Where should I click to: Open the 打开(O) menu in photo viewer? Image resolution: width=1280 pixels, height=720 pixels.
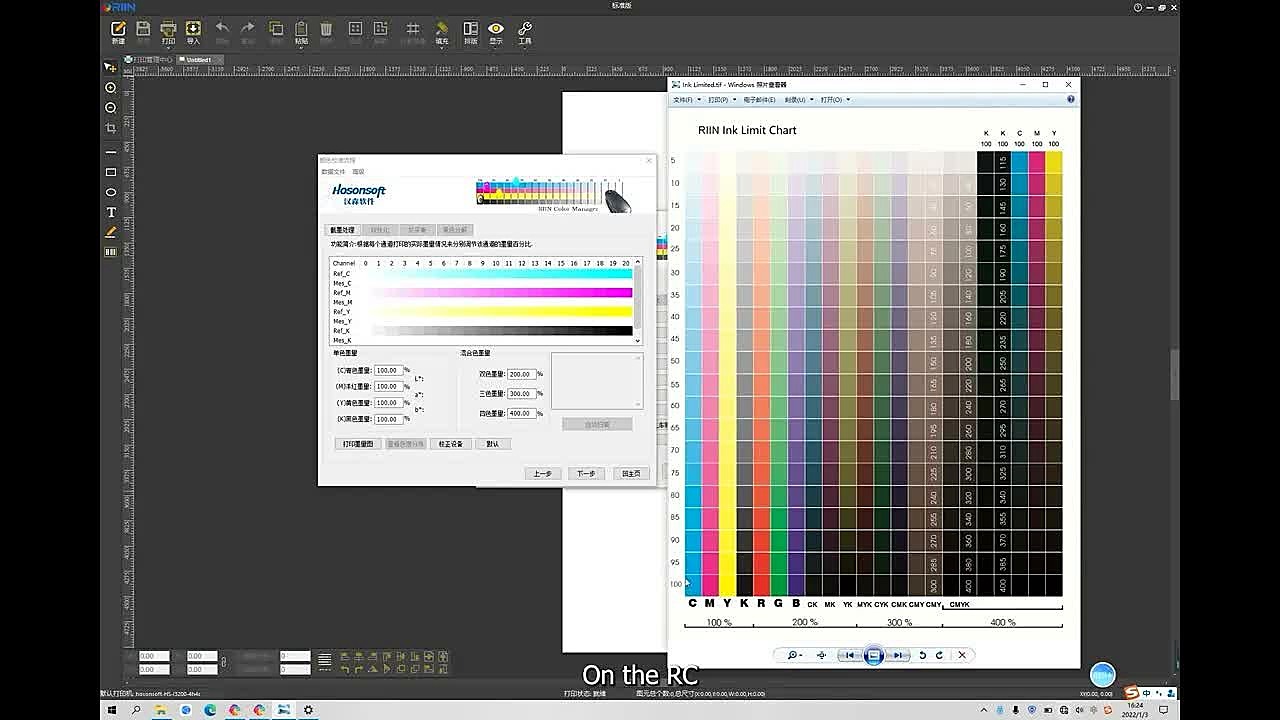click(836, 100)
